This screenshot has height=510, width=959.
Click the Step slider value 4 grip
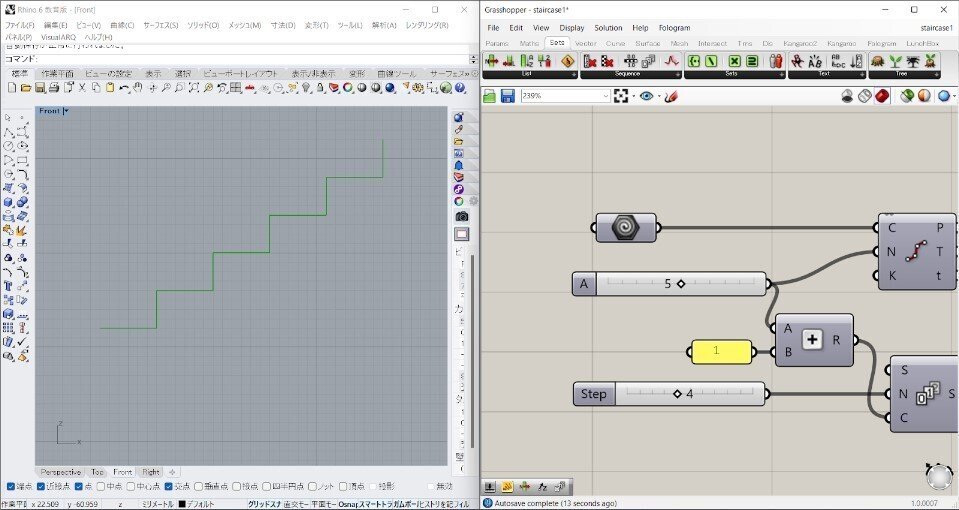677,394
